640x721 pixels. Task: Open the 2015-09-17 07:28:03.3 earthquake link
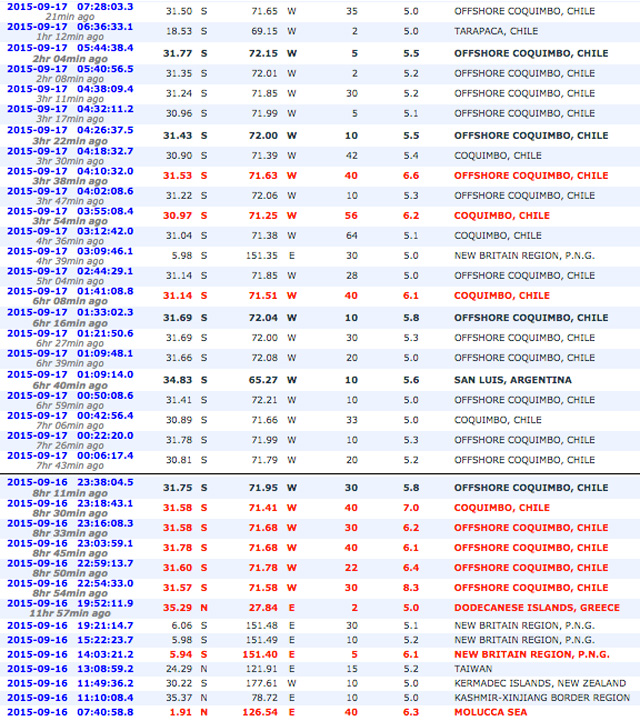pos(70,6)
